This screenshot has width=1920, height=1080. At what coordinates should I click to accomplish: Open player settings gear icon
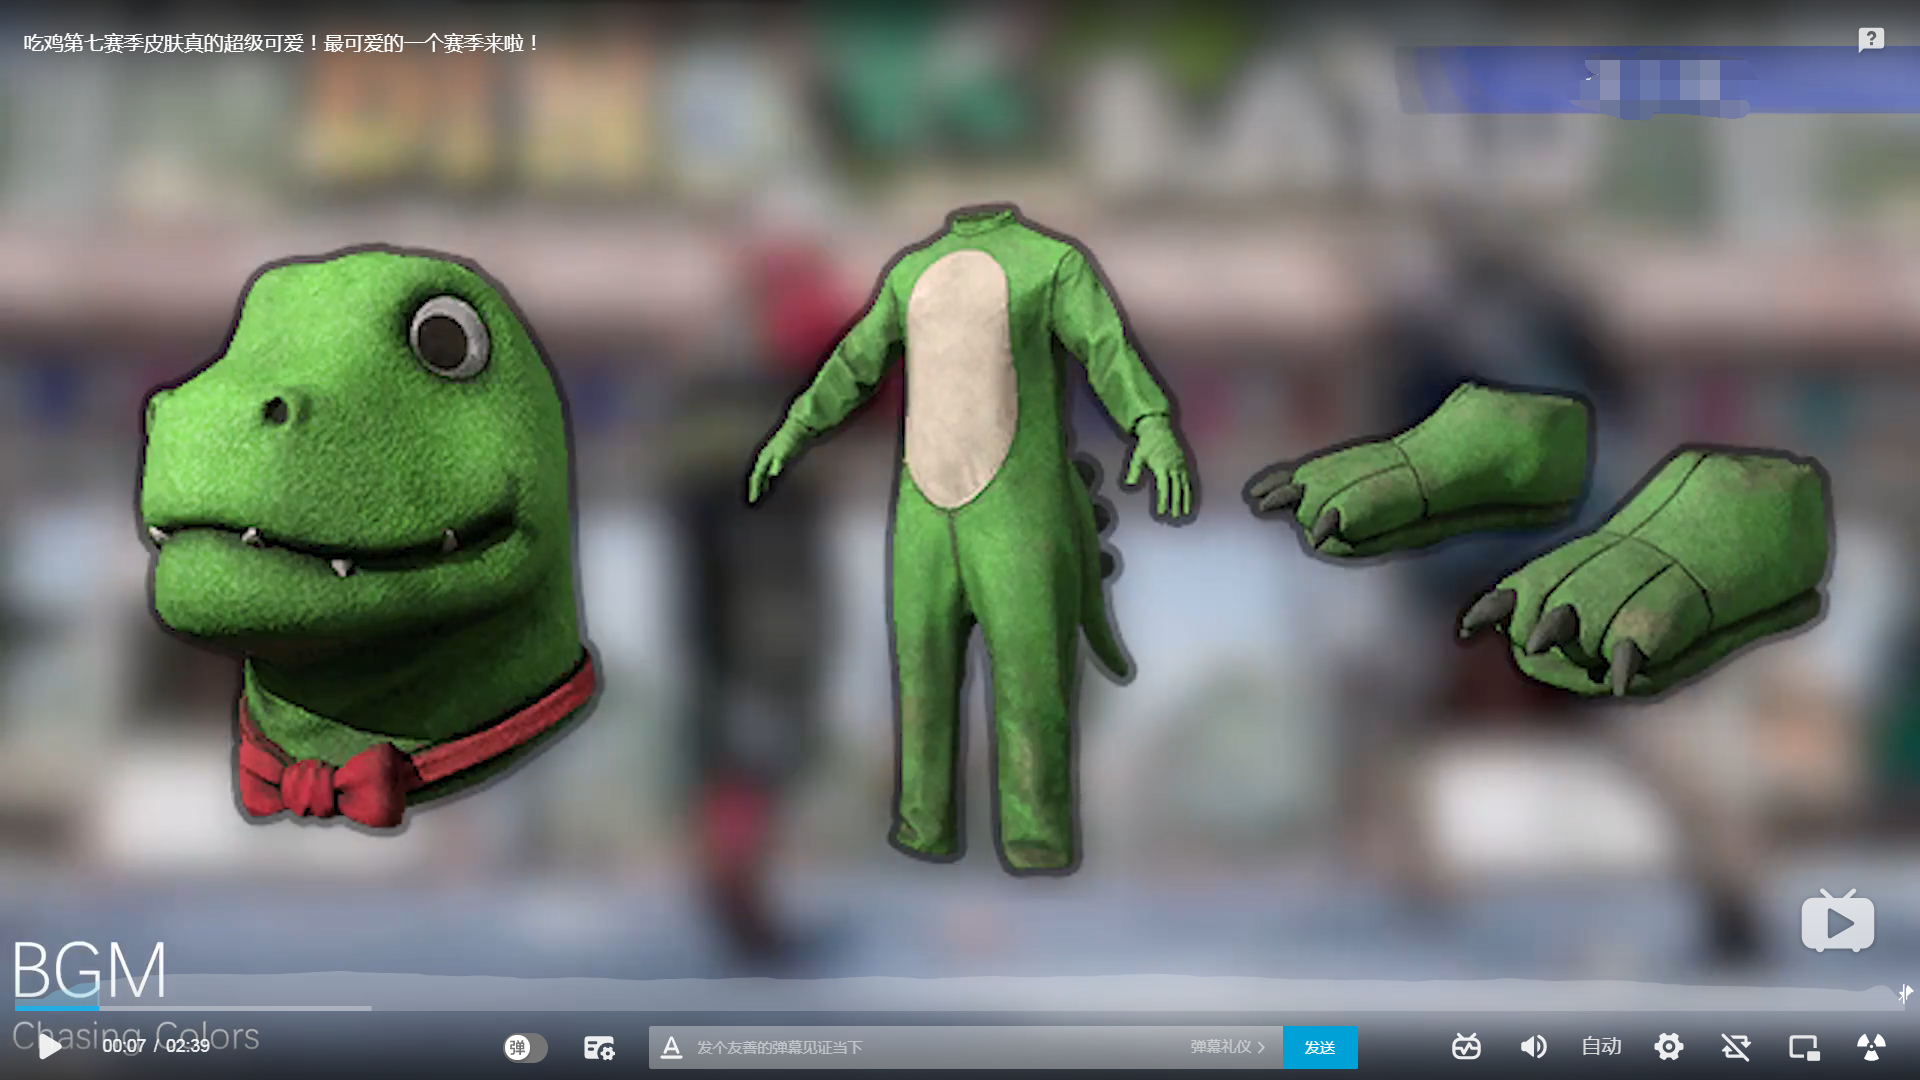[x=1668, y=1047]
